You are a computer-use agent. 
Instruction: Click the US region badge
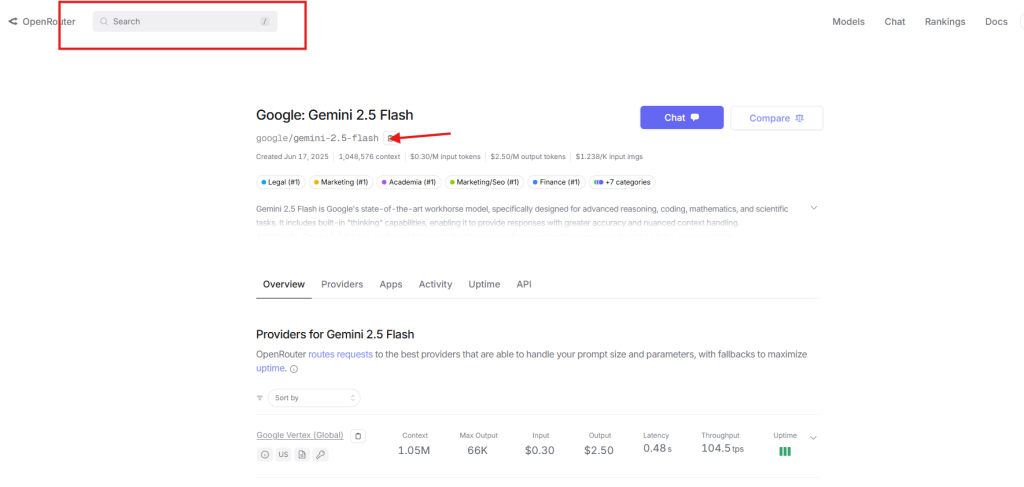point(283,455)
